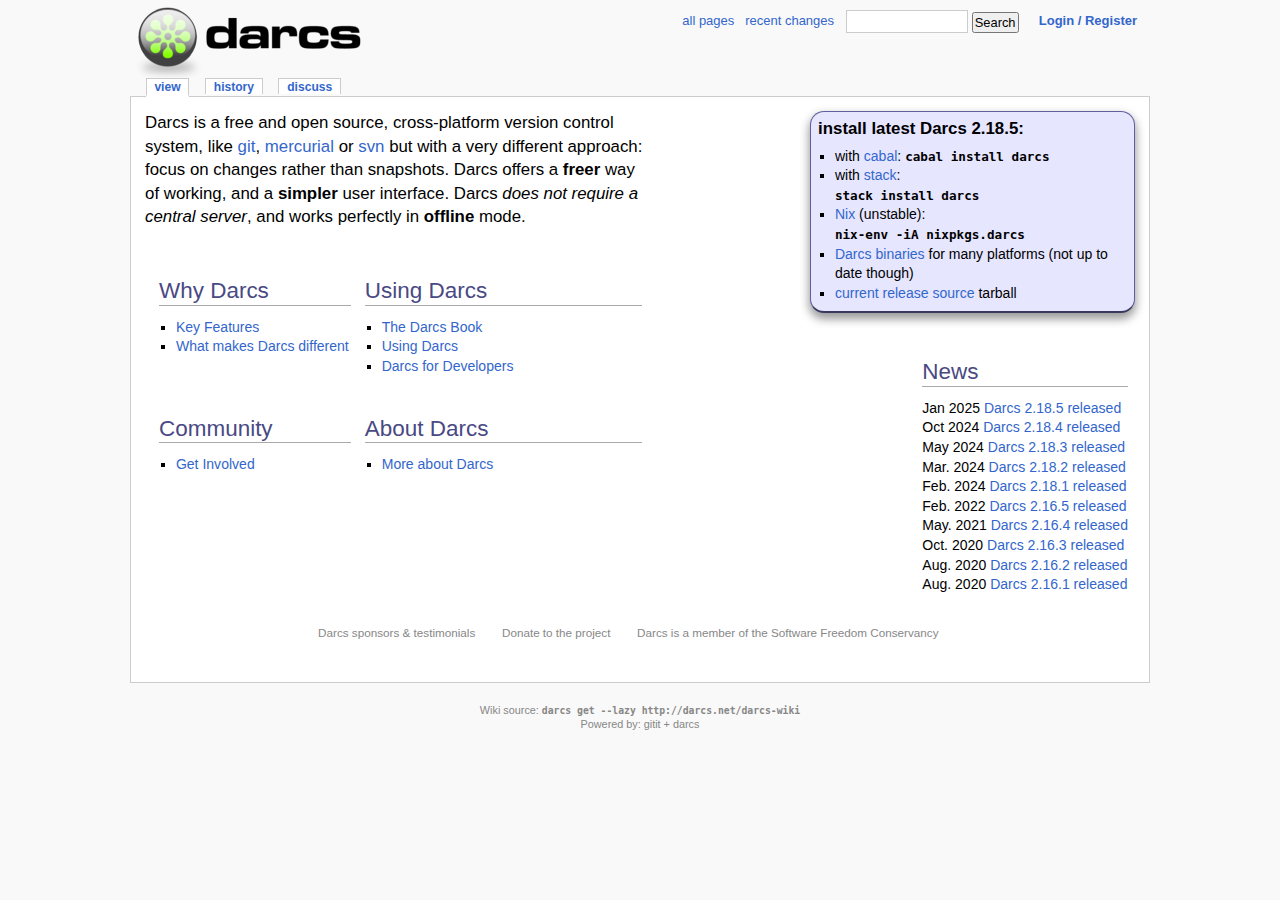Go to recent changes

tap(789, 21)
